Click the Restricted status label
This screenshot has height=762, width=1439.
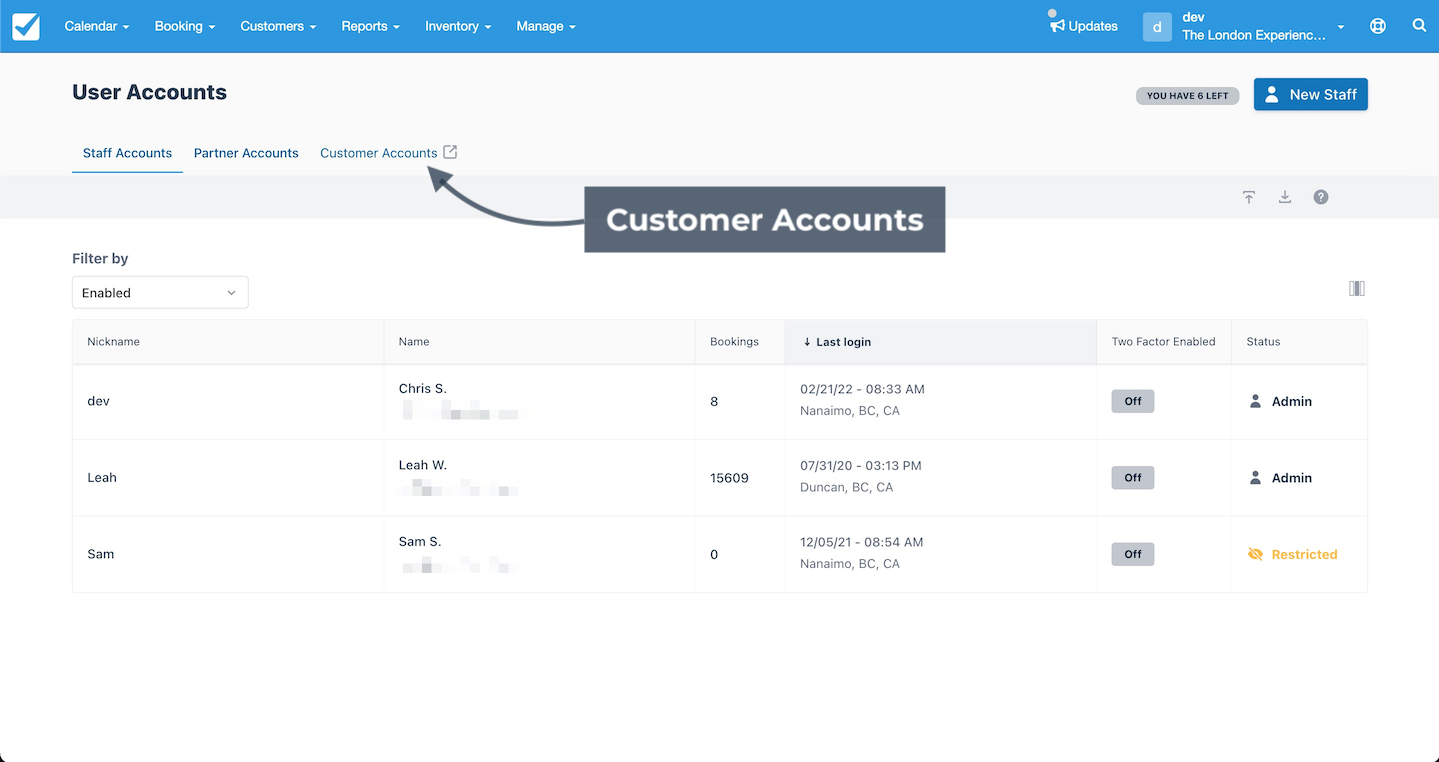click(x=1304, y=554)
